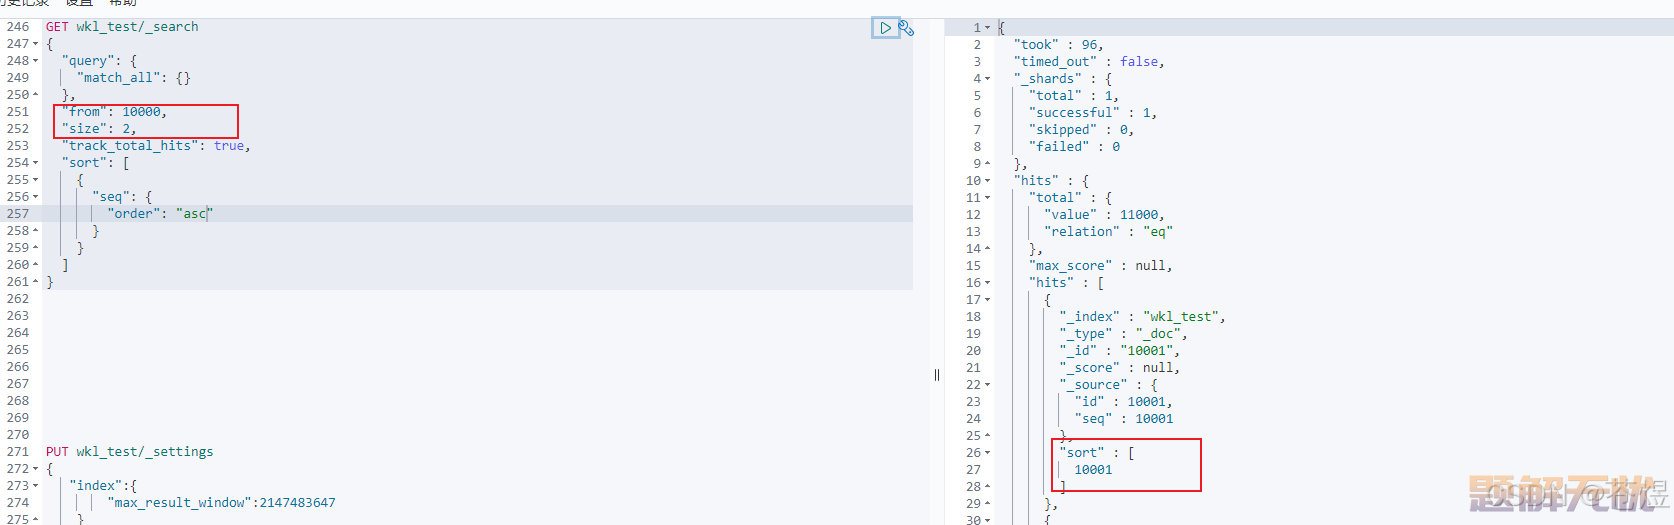The image size is (1674, 525).
Task: Fold the "_shards" block in the response
Action: [988, 79]
